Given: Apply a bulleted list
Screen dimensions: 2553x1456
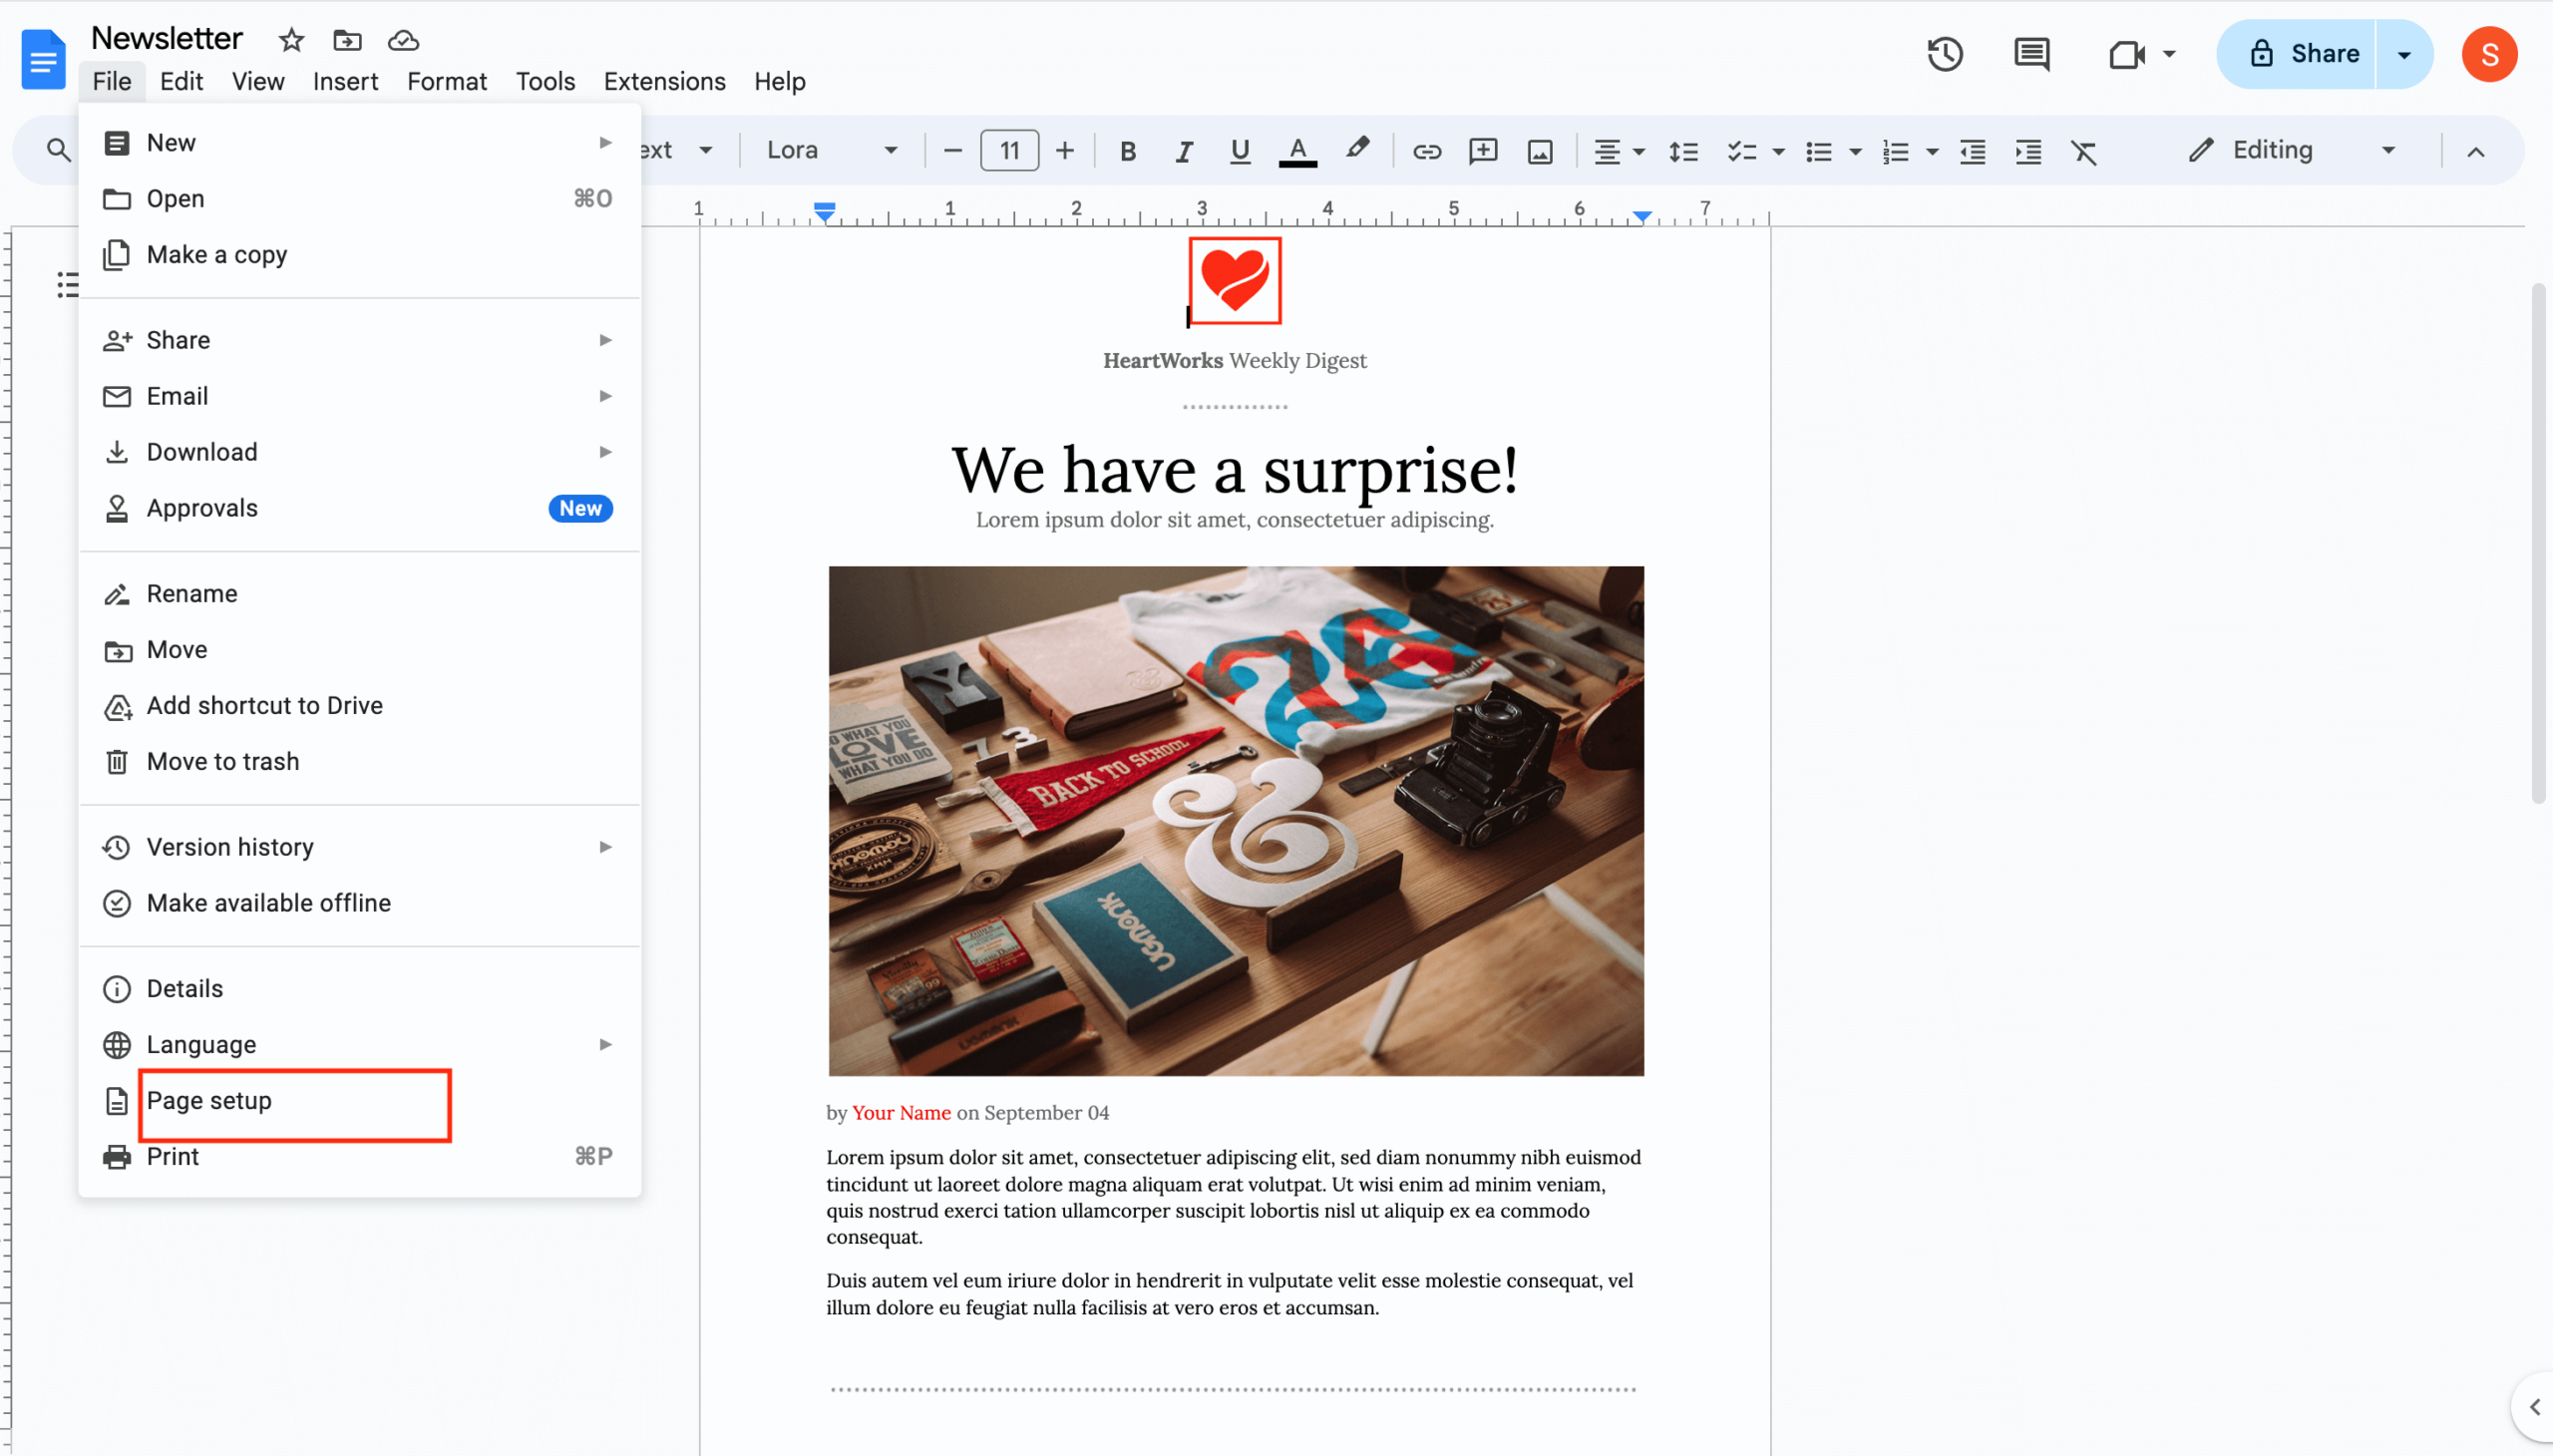Looking at the screenshot, I should pos(1820,150).
